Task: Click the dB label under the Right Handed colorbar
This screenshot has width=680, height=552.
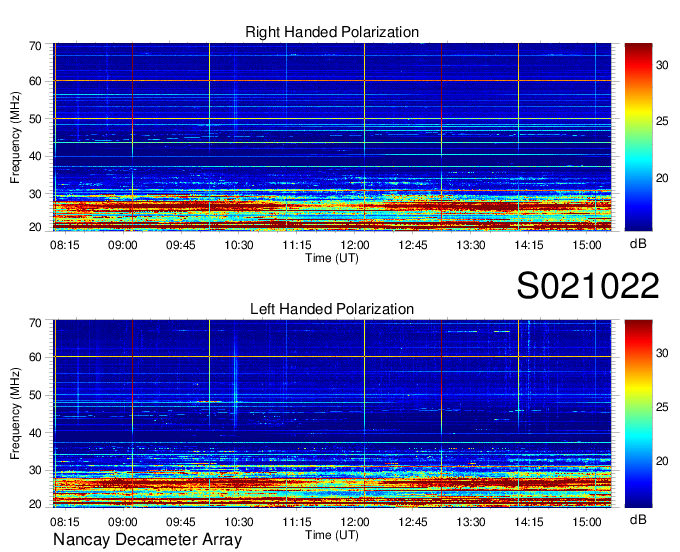Action: coord(638,244)
